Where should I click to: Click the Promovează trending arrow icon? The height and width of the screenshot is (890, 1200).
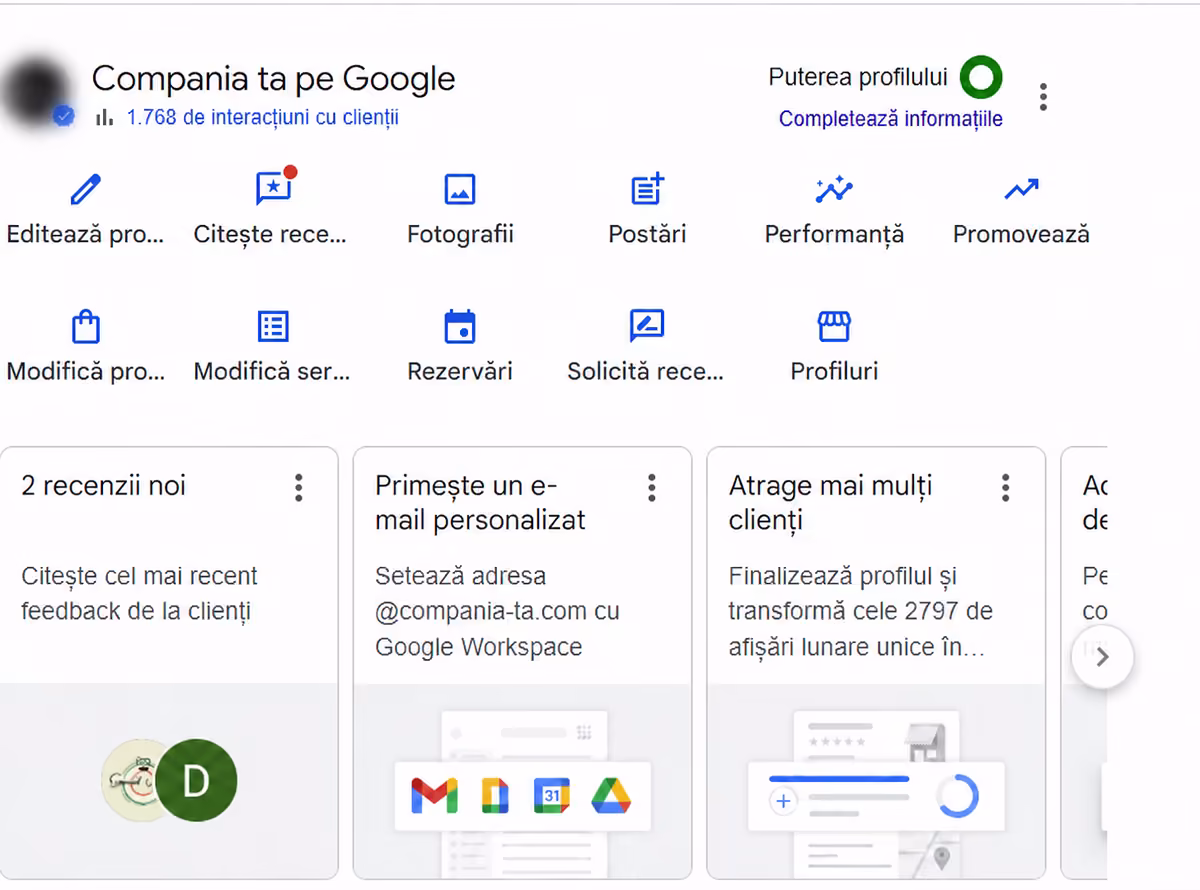tap(1021, 188)
